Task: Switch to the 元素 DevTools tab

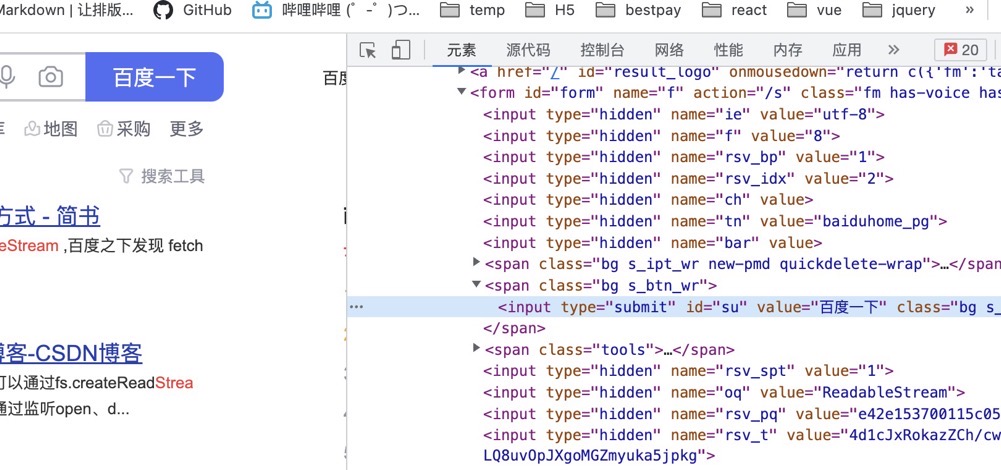Action: click(462, 50)
